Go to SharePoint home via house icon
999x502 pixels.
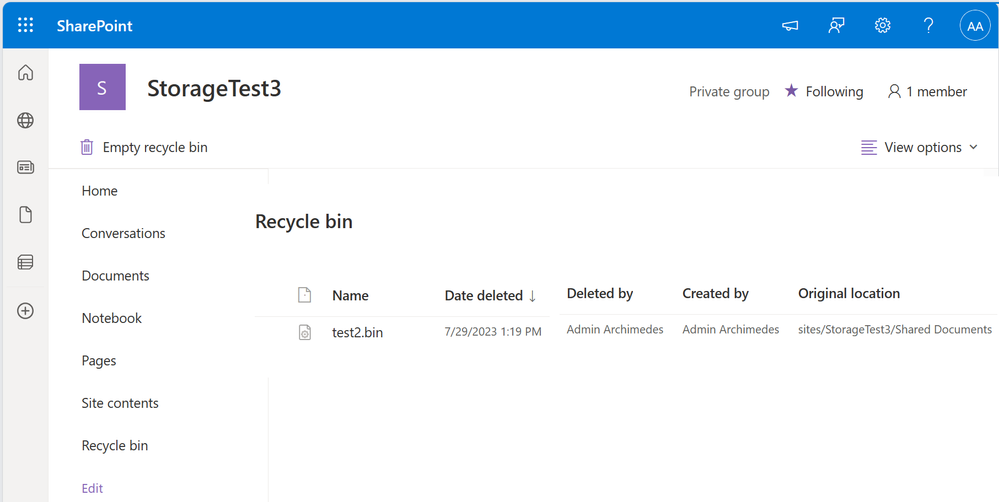25,73
